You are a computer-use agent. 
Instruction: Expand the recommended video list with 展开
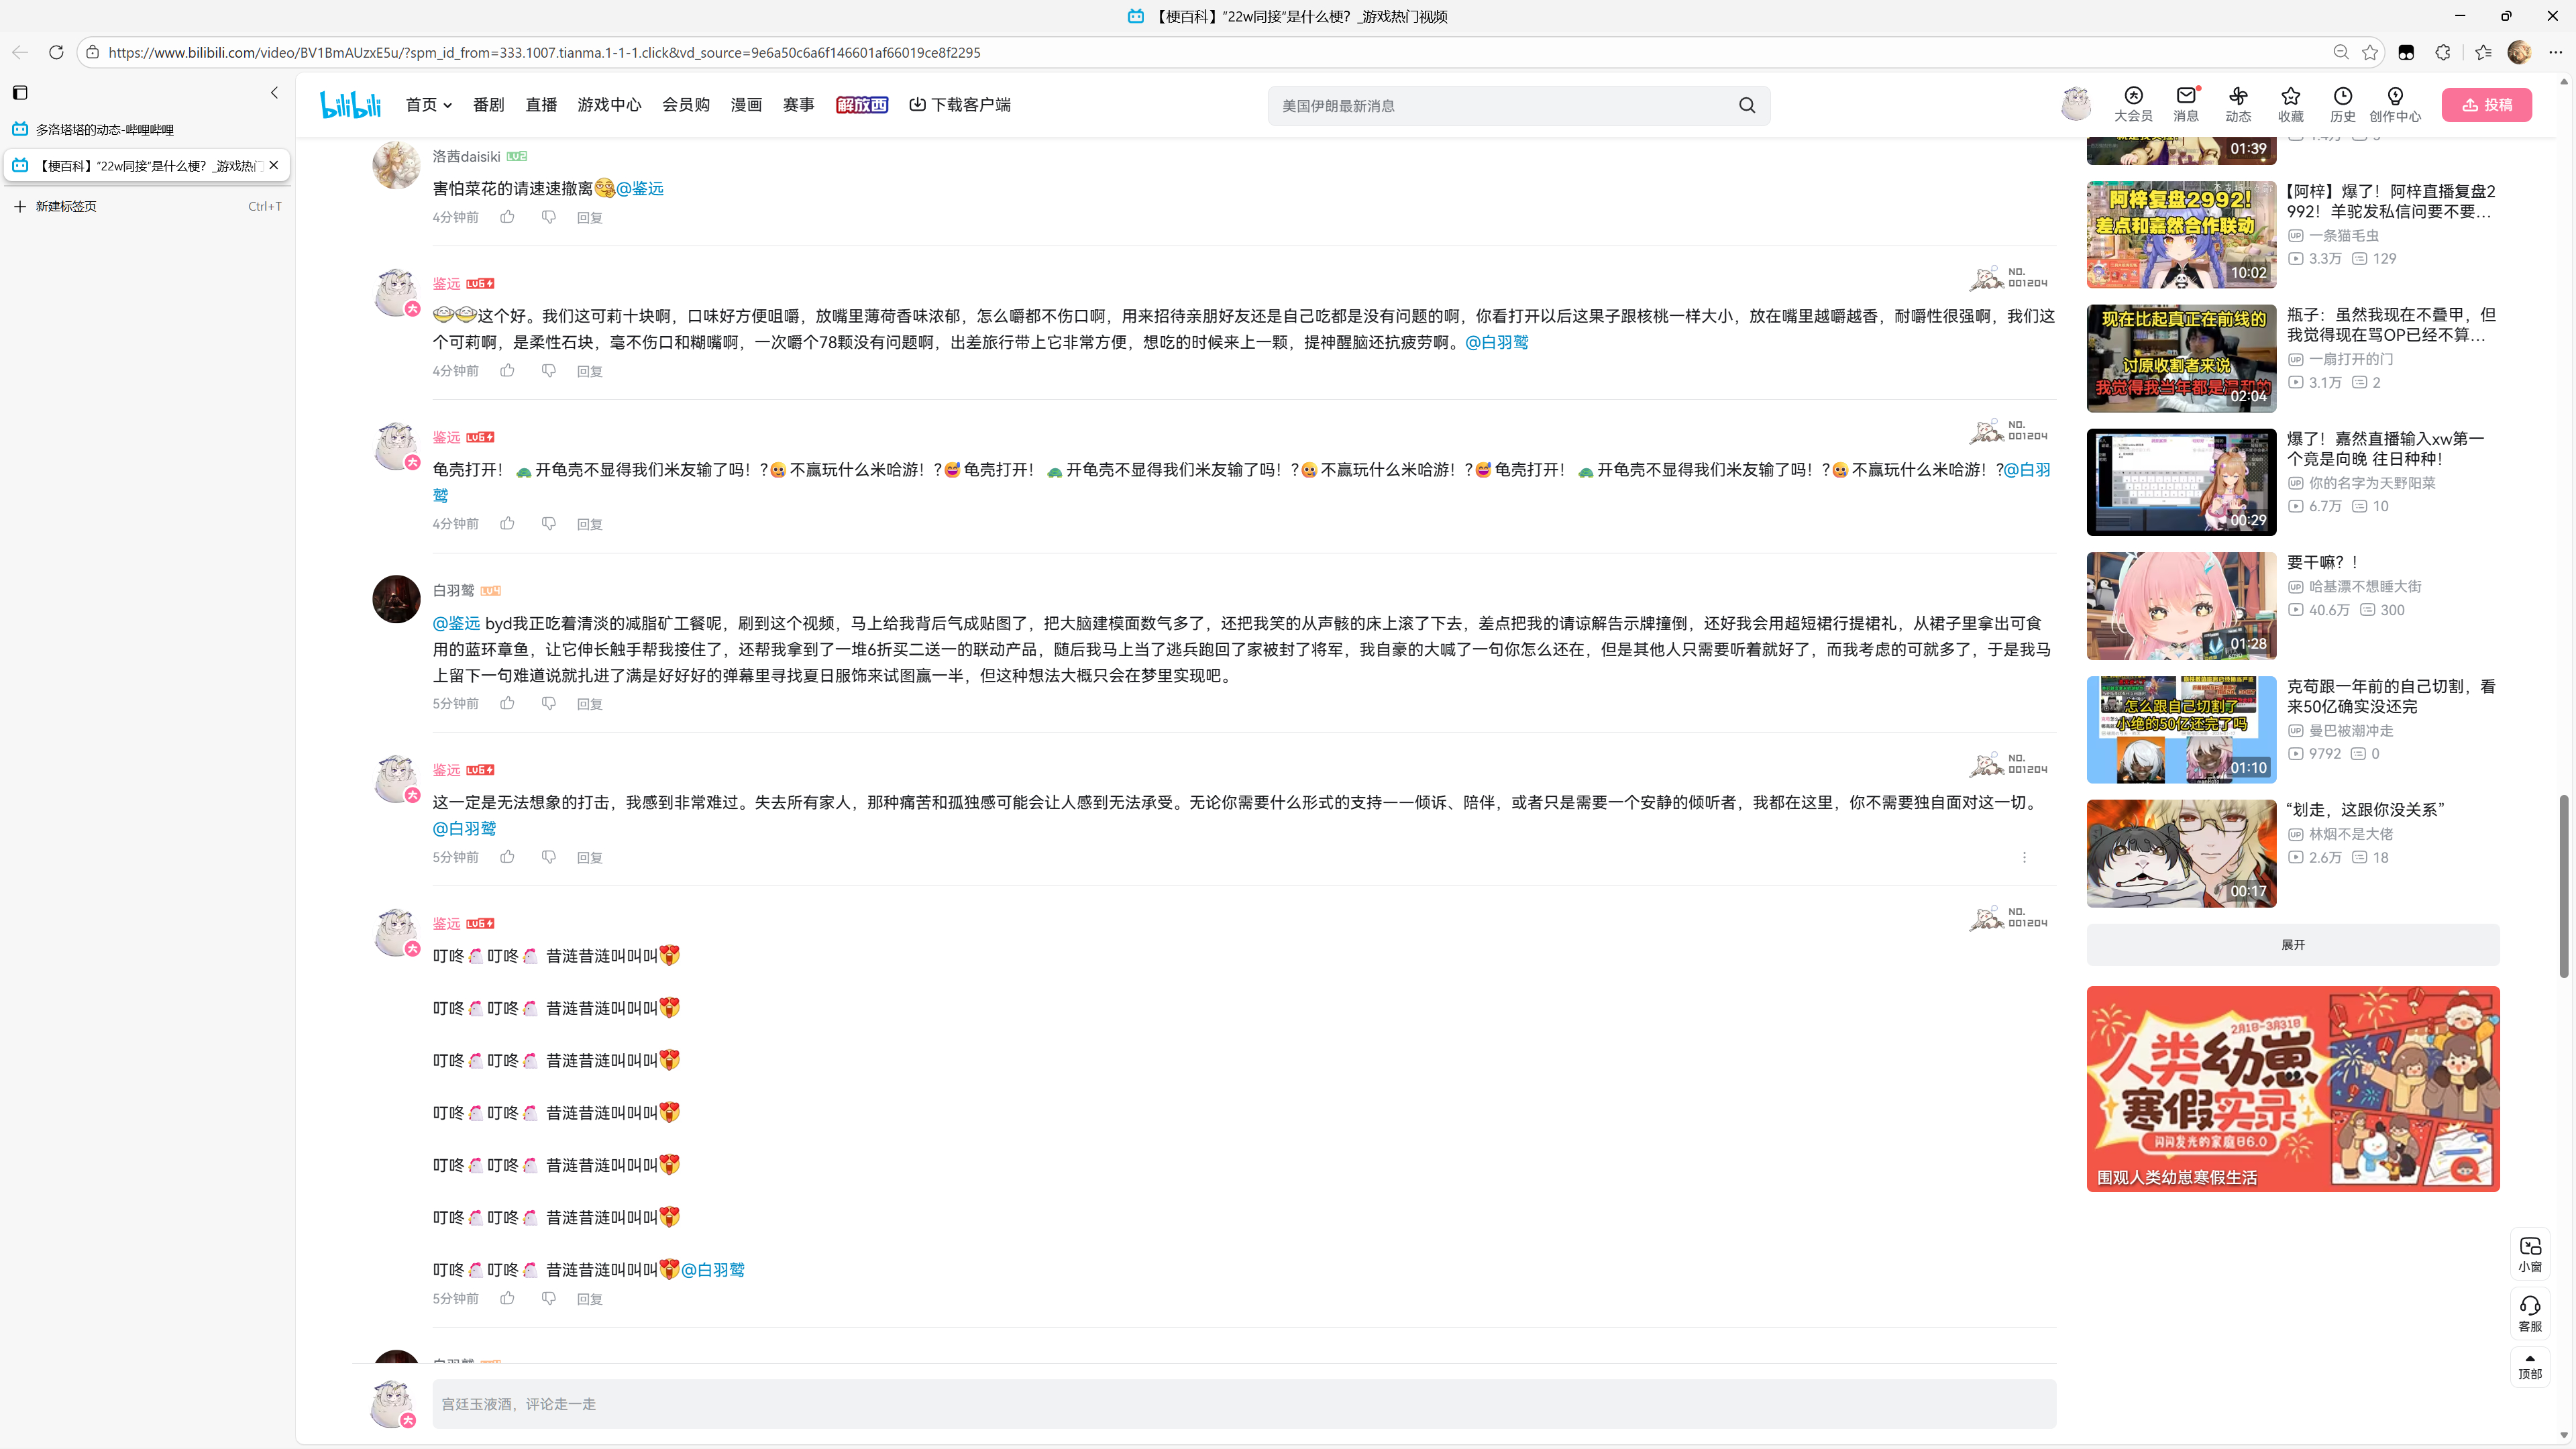[x=2292, y=944]
